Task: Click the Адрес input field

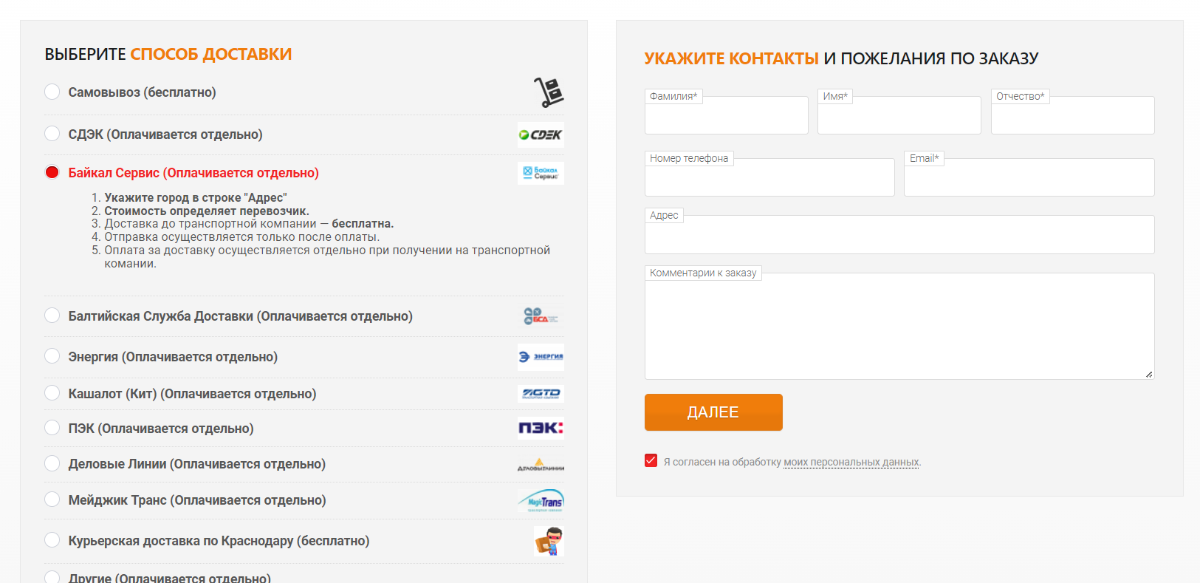Action: pos(899,237)
